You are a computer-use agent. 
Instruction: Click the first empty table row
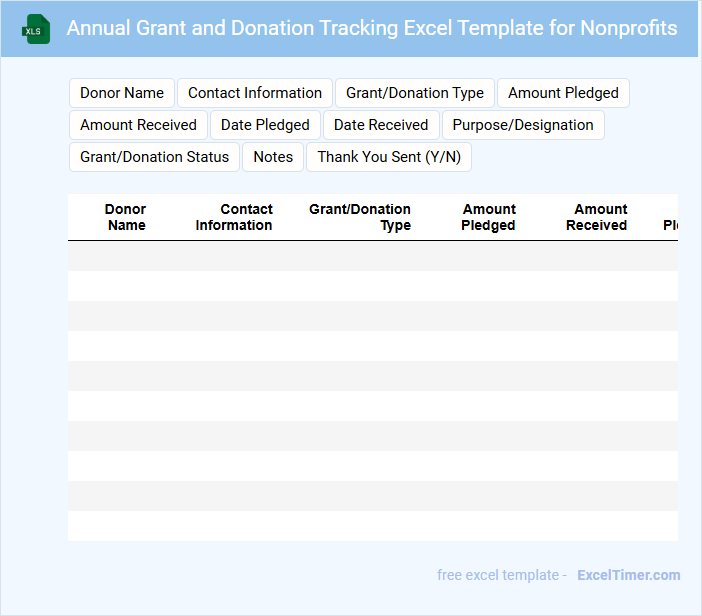[372, 256]
